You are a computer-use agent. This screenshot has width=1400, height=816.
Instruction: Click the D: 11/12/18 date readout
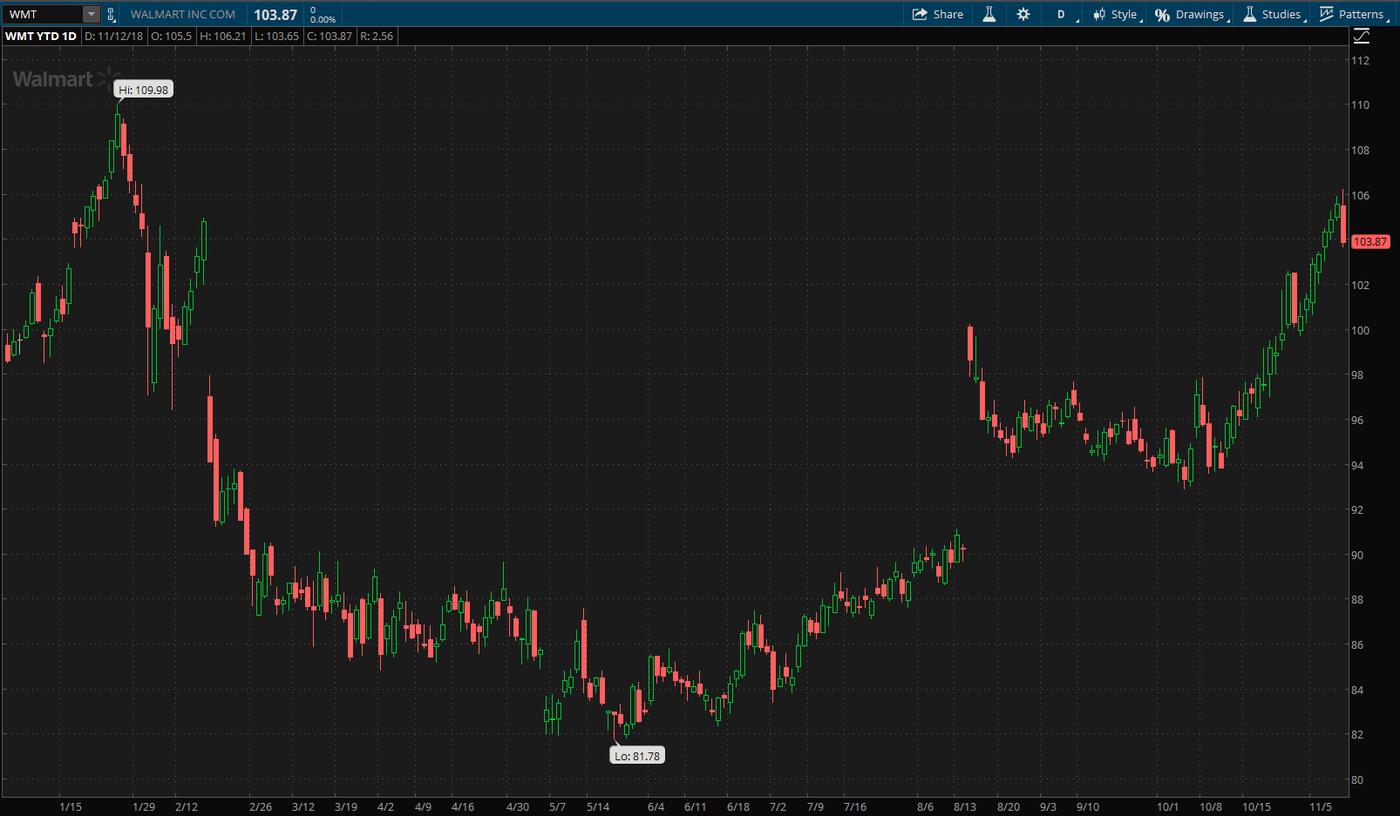pyautogui.click(x=114, y=36)
